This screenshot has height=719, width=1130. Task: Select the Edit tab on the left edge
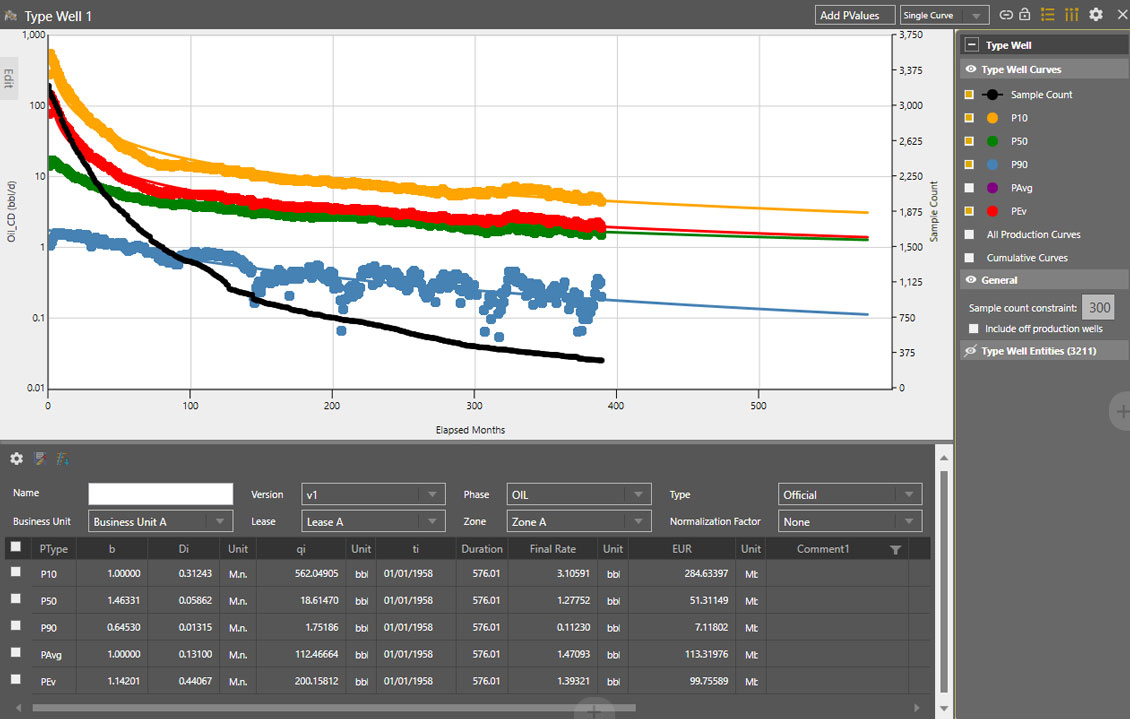[x=8, y=76]
